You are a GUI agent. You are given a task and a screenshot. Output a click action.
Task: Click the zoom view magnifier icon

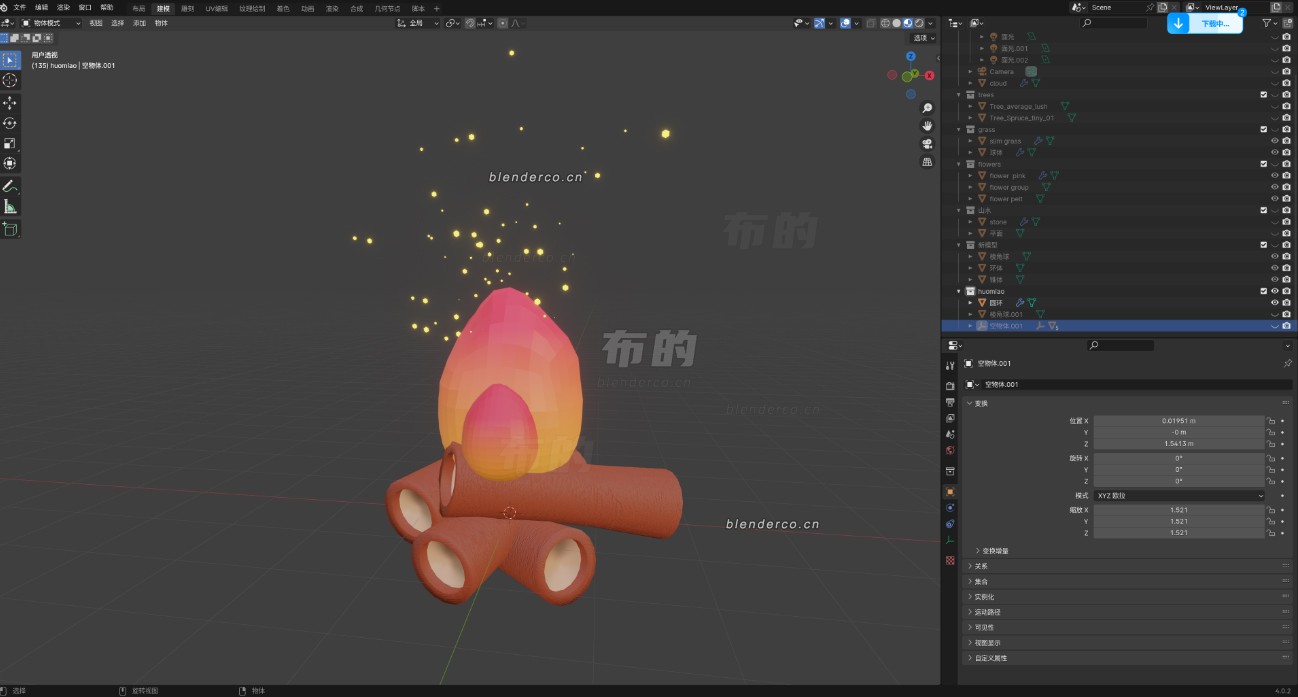(x=927, y=108)
